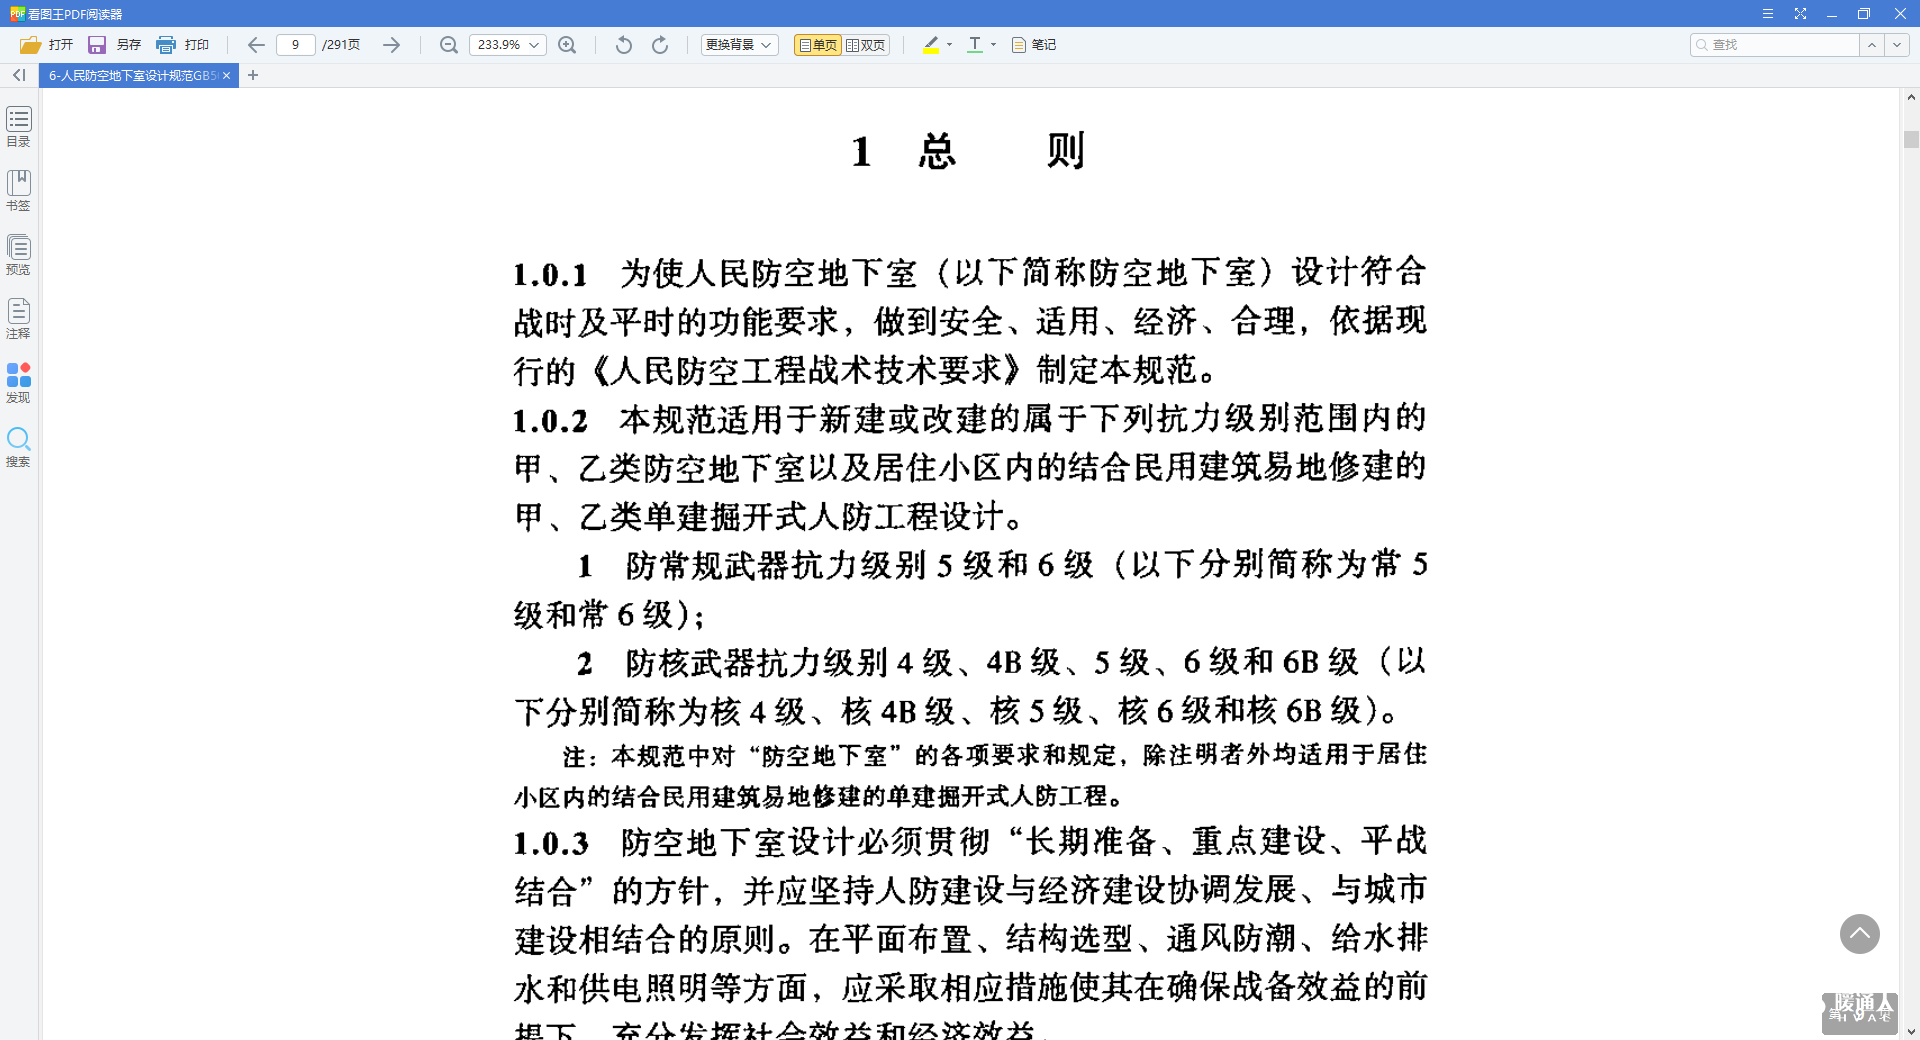The image size is (1920, 1040).
Task: Open the 搜索 search panel
Action: [x=18, y=447]
